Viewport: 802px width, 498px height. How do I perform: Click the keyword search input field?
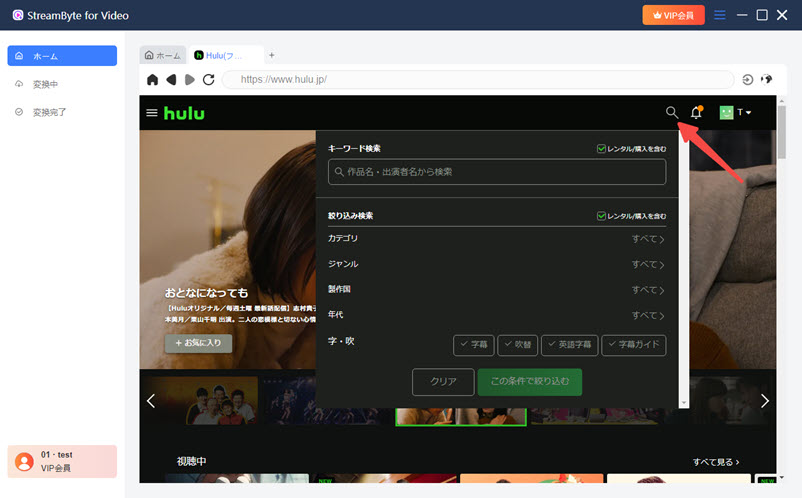pyautogui.click(x=497, y=172)
